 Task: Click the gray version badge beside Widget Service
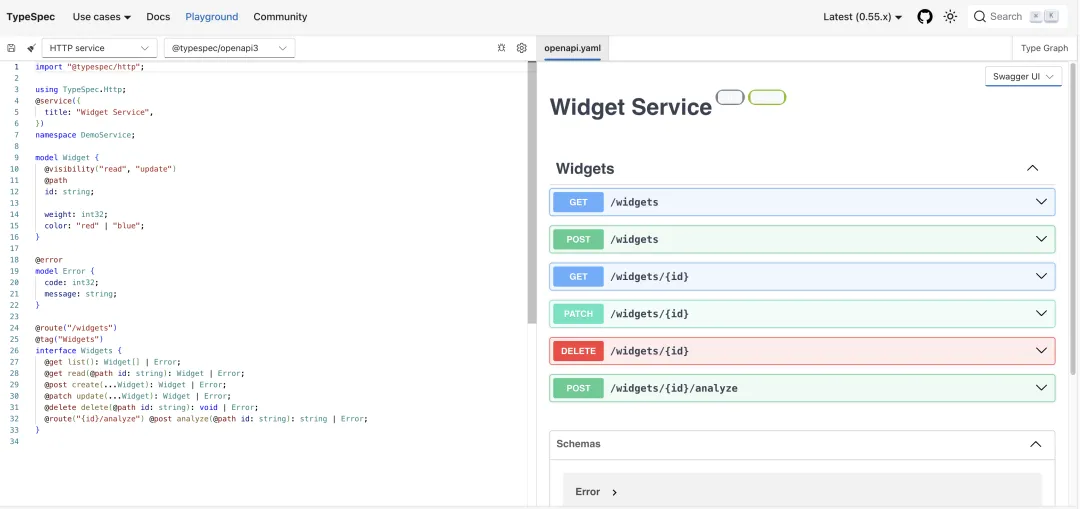(x=730, y=97)
